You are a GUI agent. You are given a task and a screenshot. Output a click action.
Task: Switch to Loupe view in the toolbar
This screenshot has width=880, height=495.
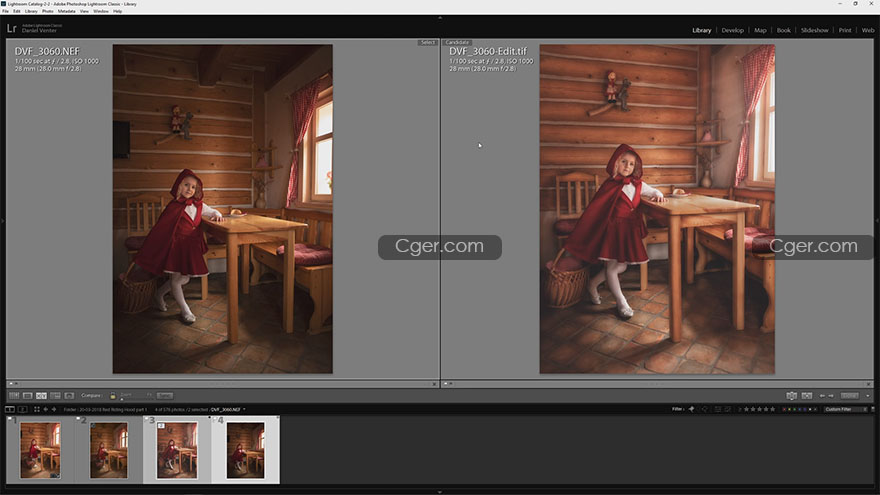28,396
